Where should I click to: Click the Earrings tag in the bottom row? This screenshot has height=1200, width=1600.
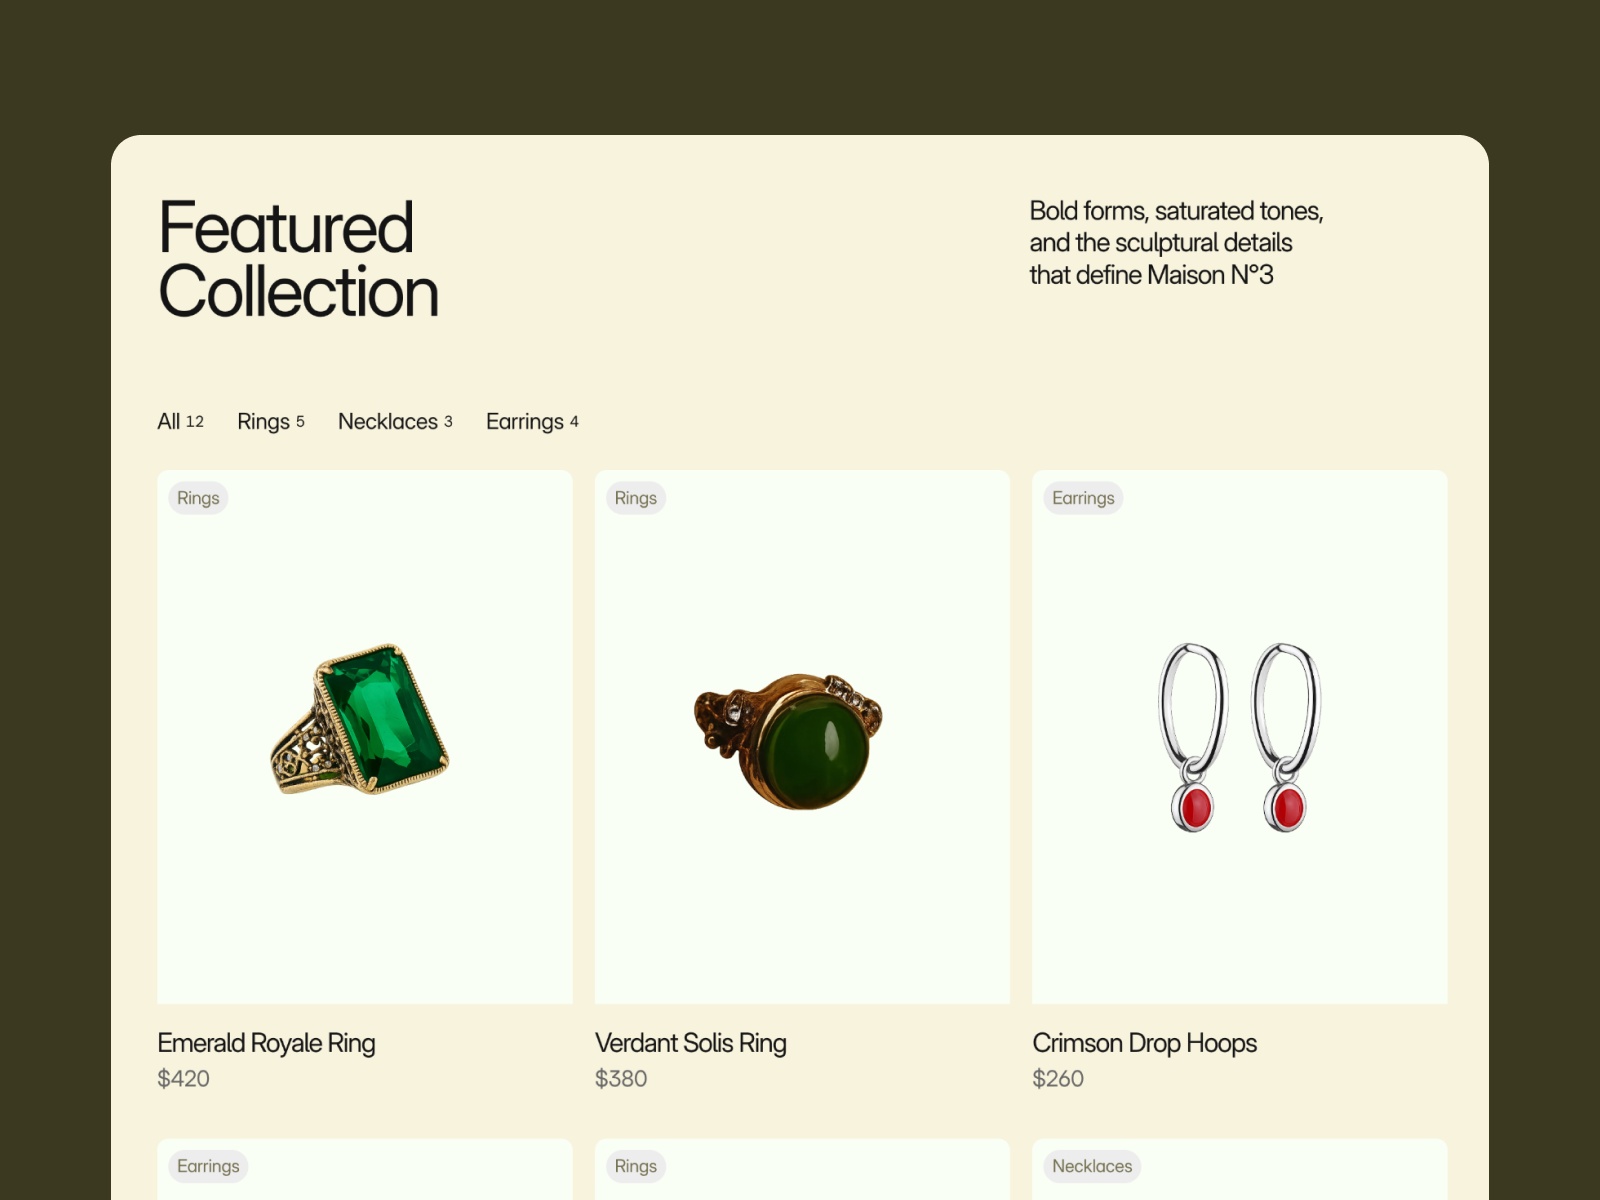point(208,1166)
